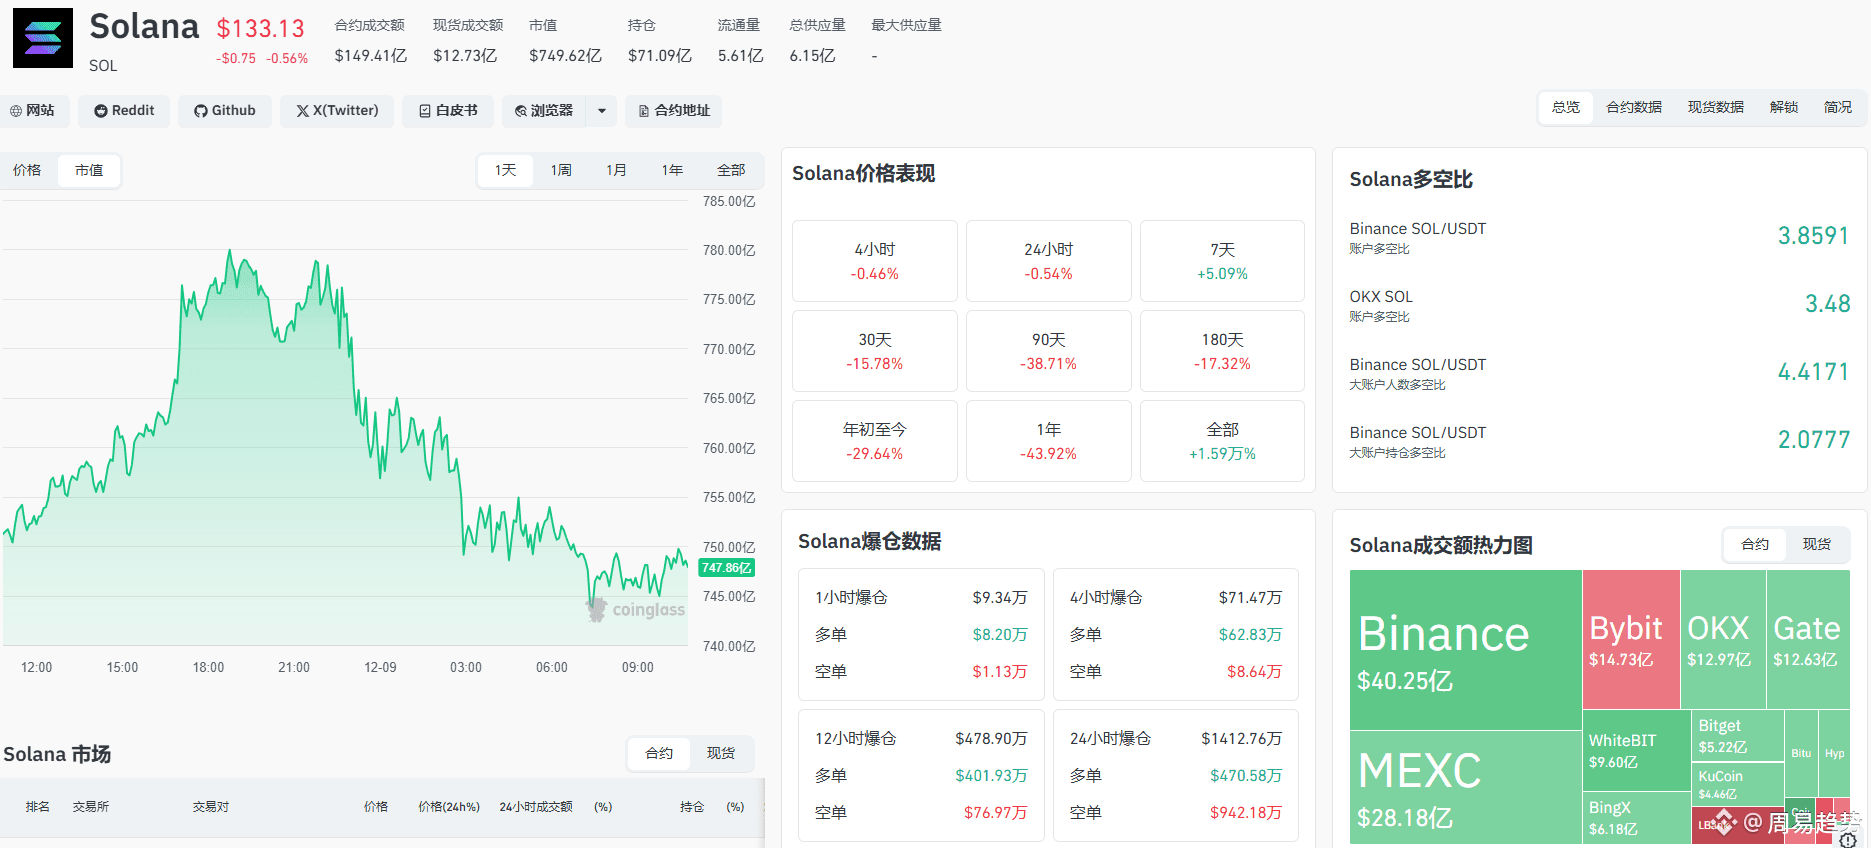Image resolution: width=1871 pixels, height=848 pixels.
Task: Sort by 价格(24h%) column header
Action: click(x=449, y=807)
